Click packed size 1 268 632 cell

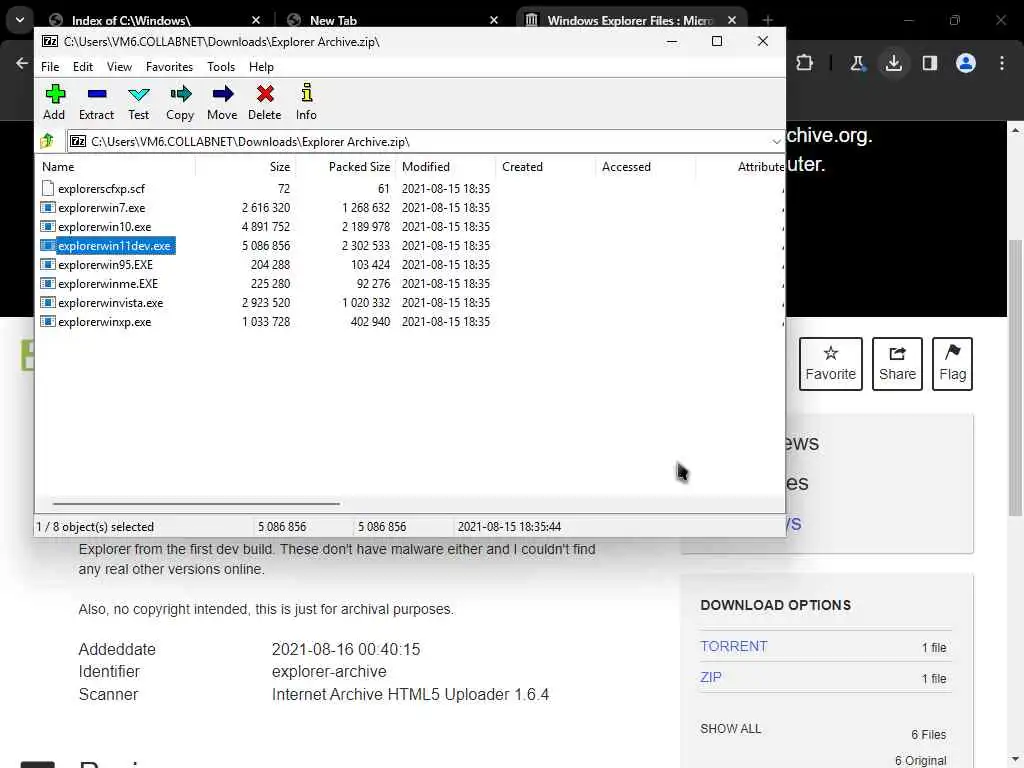coord(366,208)
